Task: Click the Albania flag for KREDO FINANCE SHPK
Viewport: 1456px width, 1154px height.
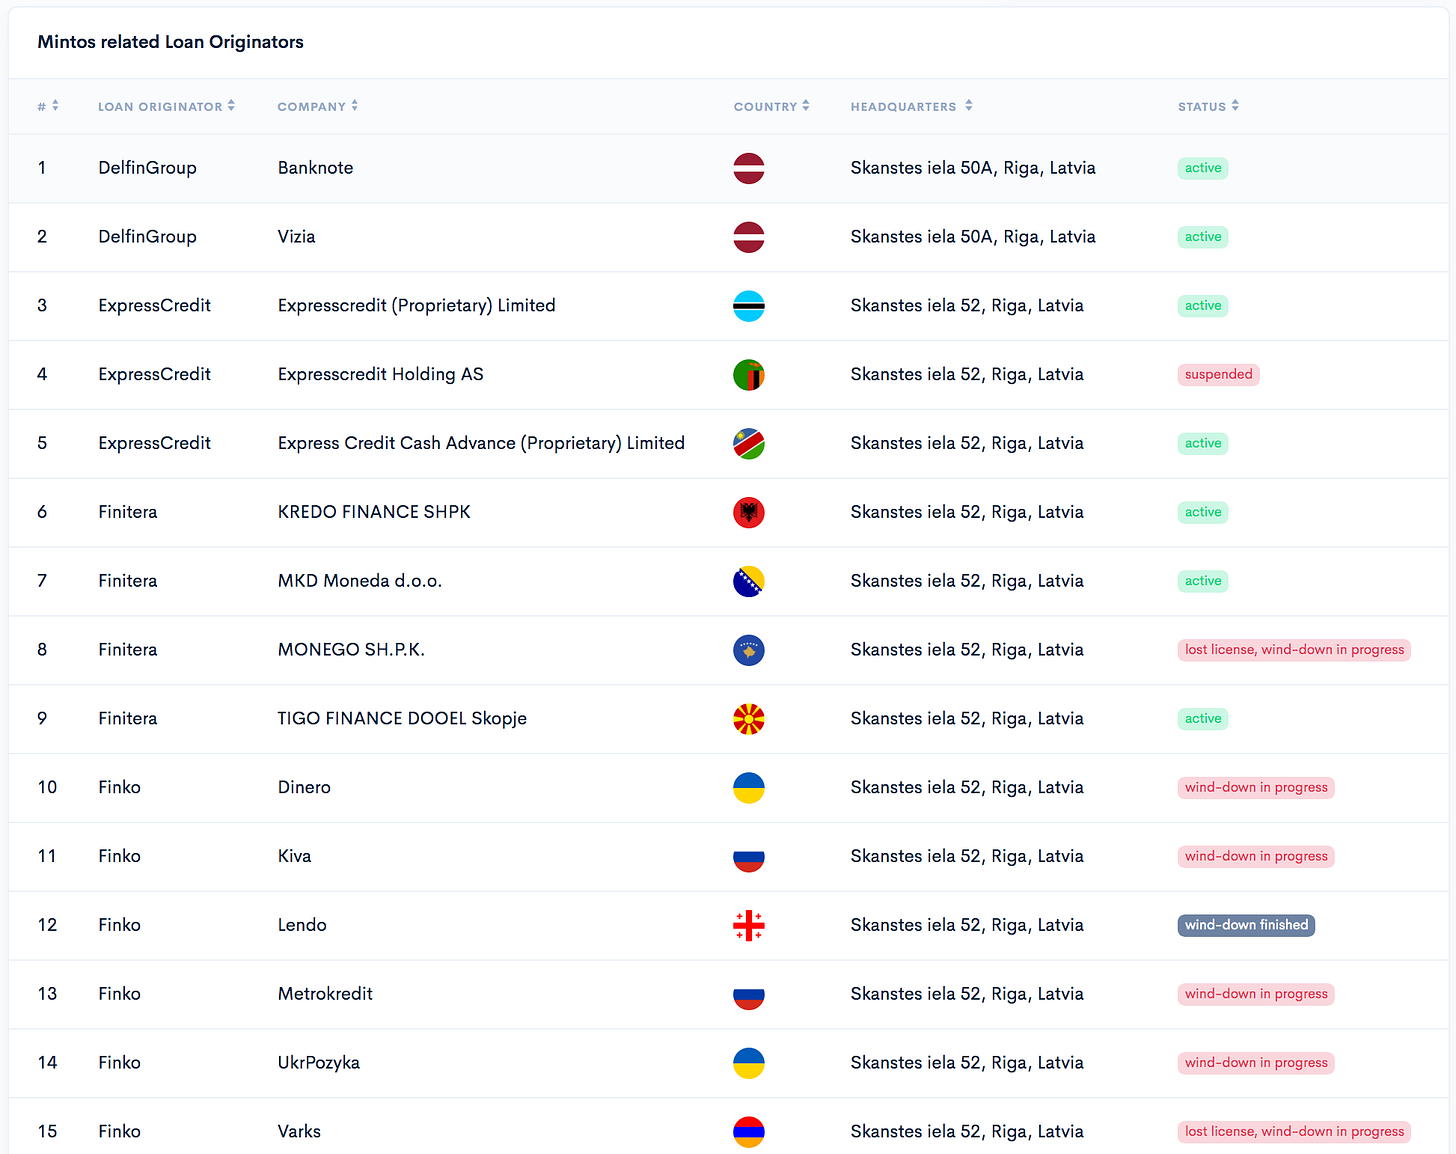Action: (749, 512)
